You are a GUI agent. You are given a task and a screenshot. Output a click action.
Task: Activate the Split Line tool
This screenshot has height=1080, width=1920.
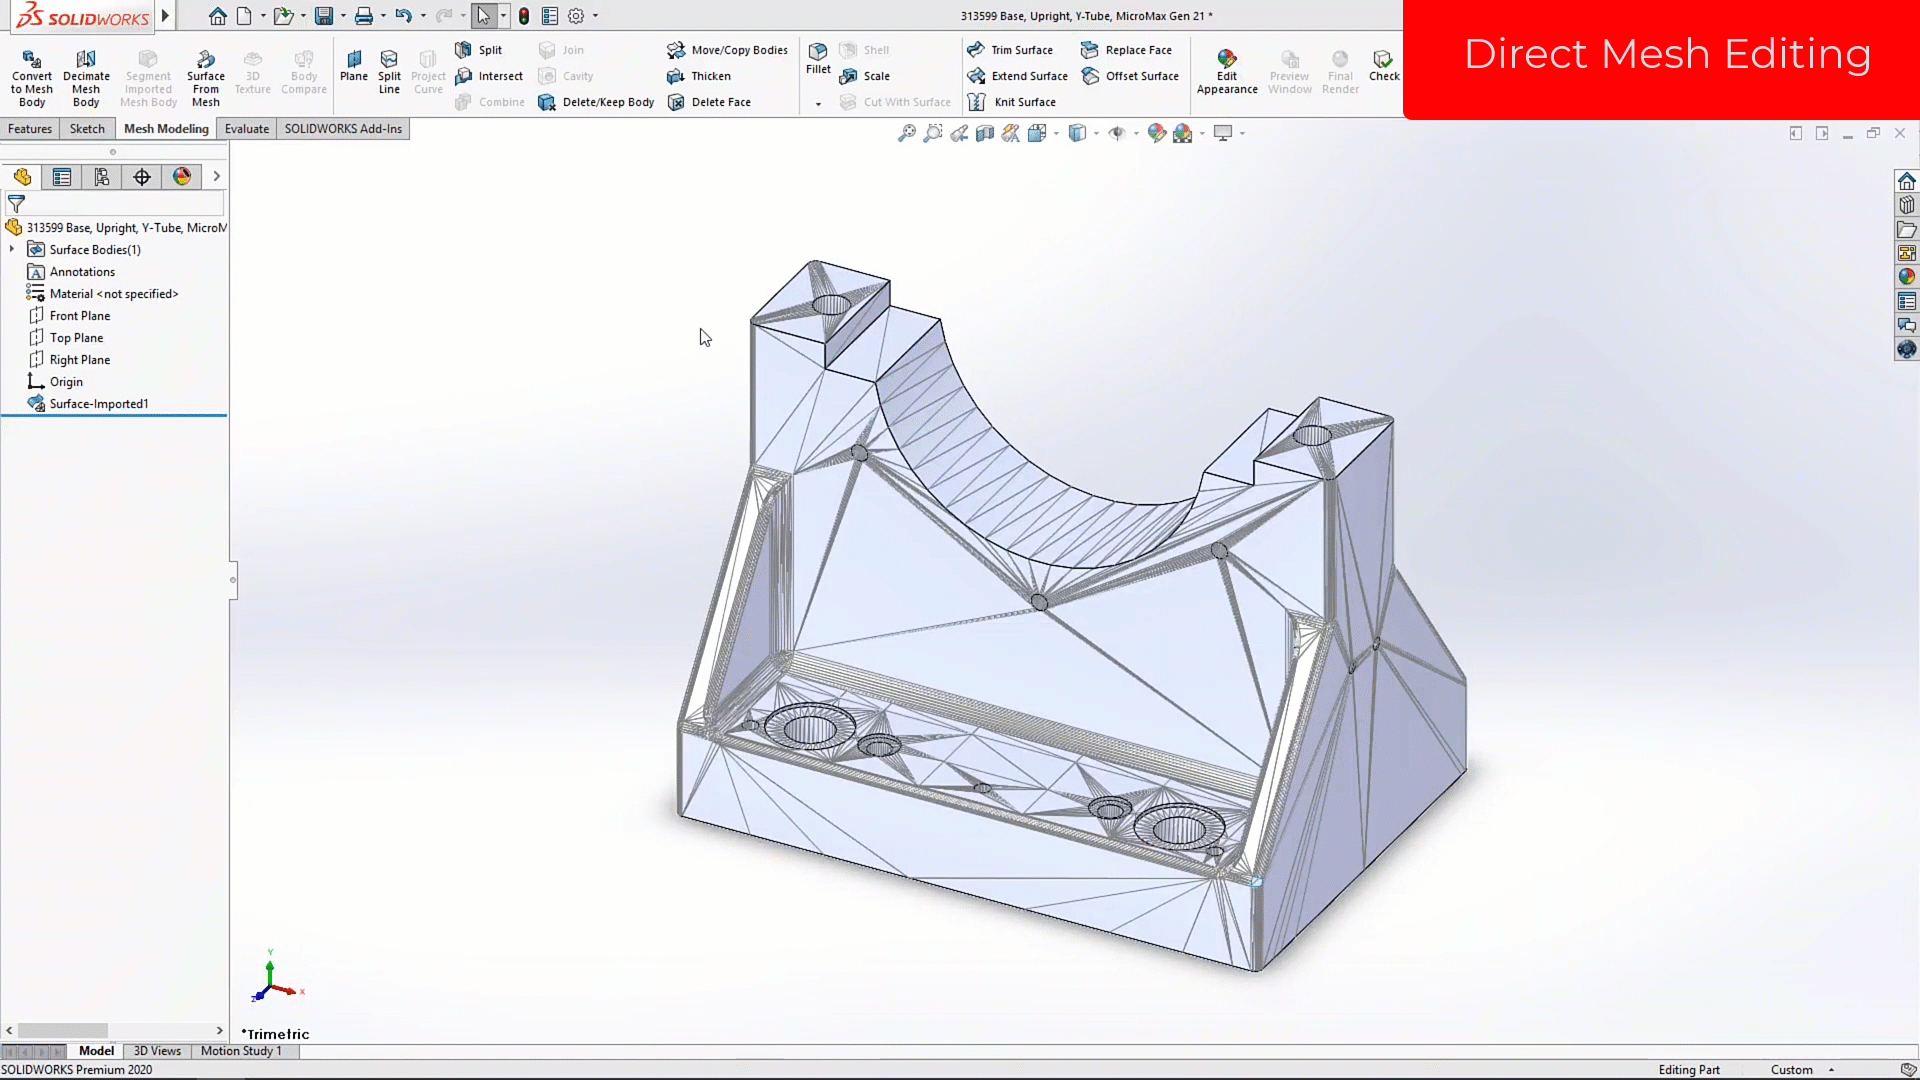(x=389, y=72)
